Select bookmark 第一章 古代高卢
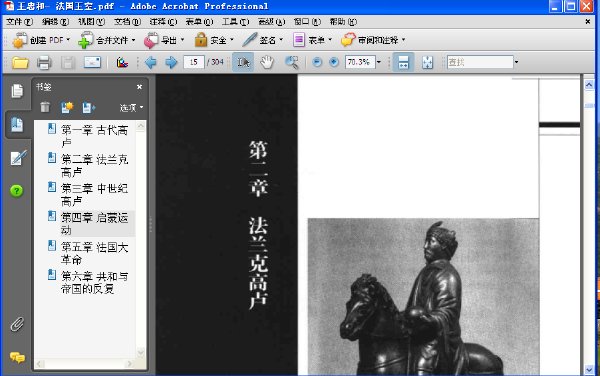 click(94, 136)
